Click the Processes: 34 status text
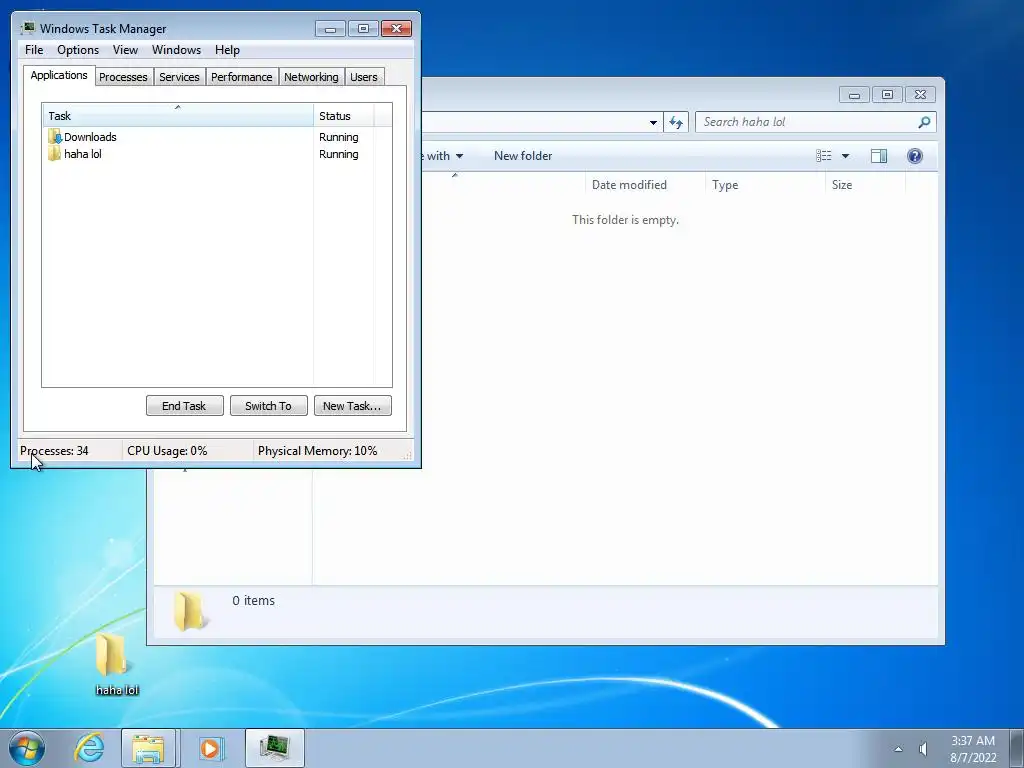 click(x=54, y=451)
